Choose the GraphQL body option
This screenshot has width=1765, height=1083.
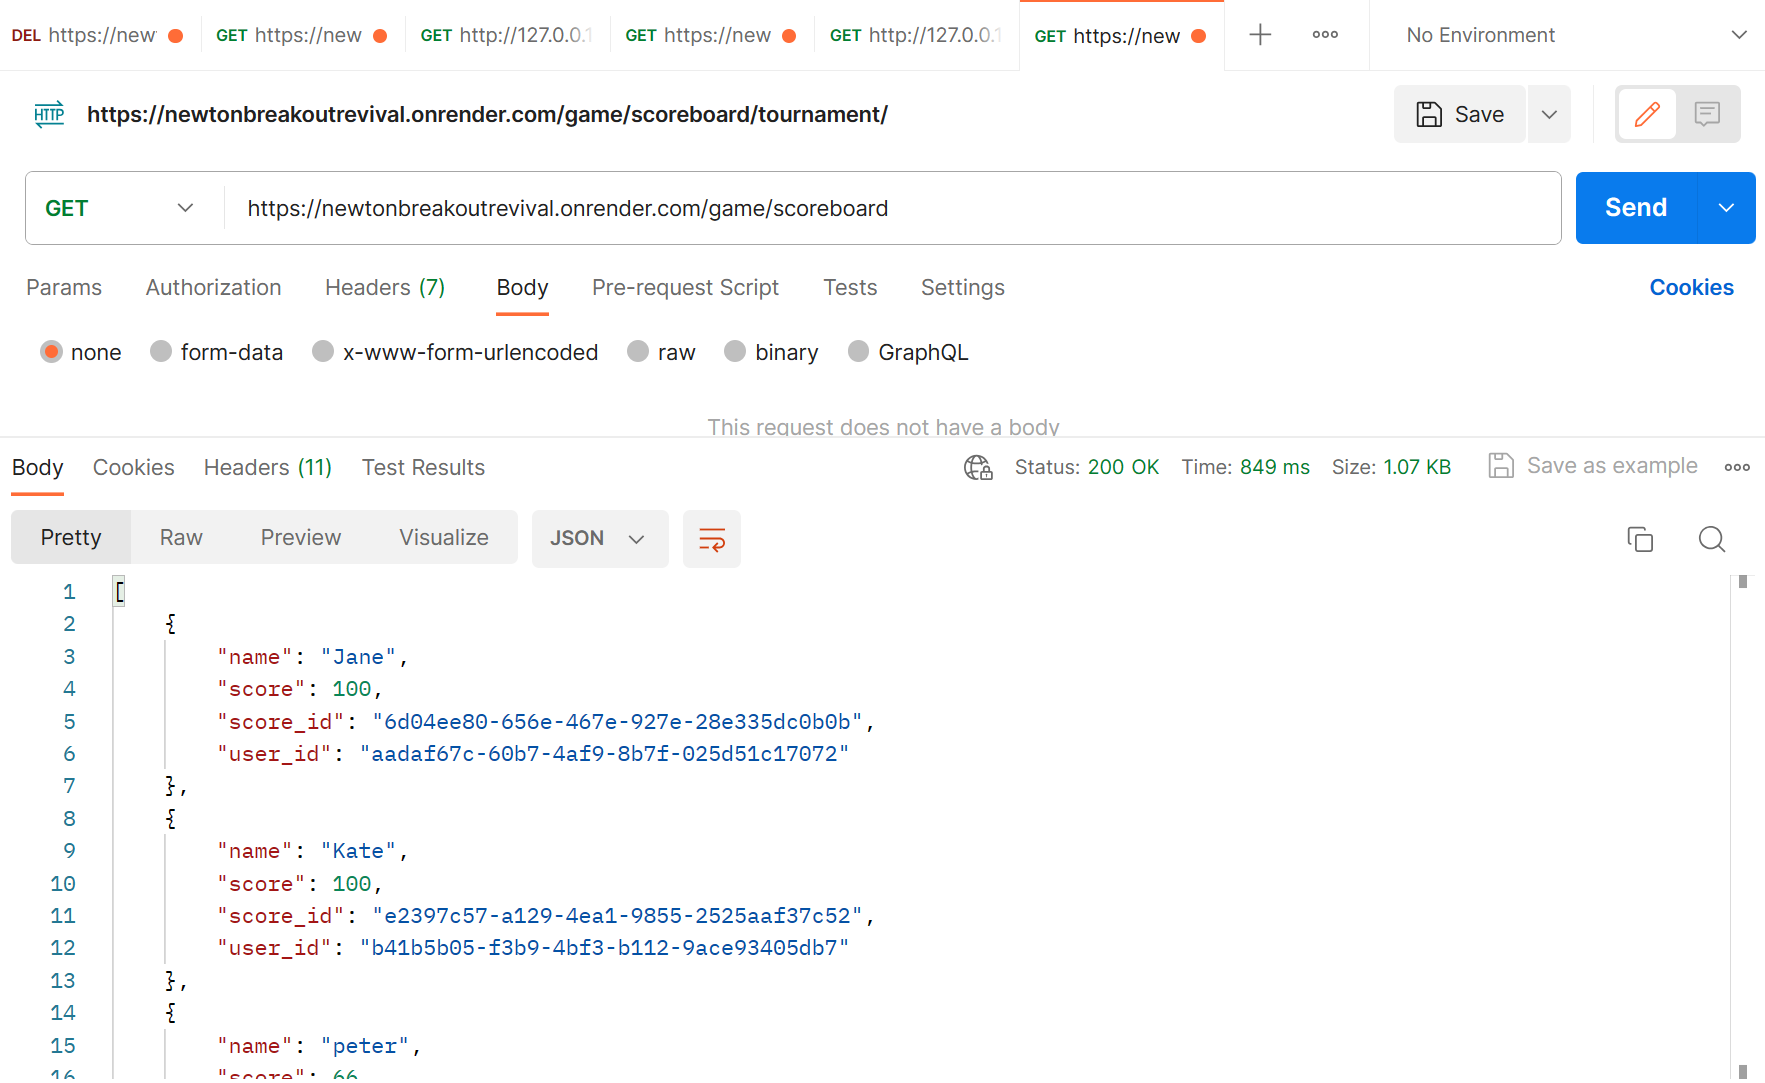[x=857, y=351]
